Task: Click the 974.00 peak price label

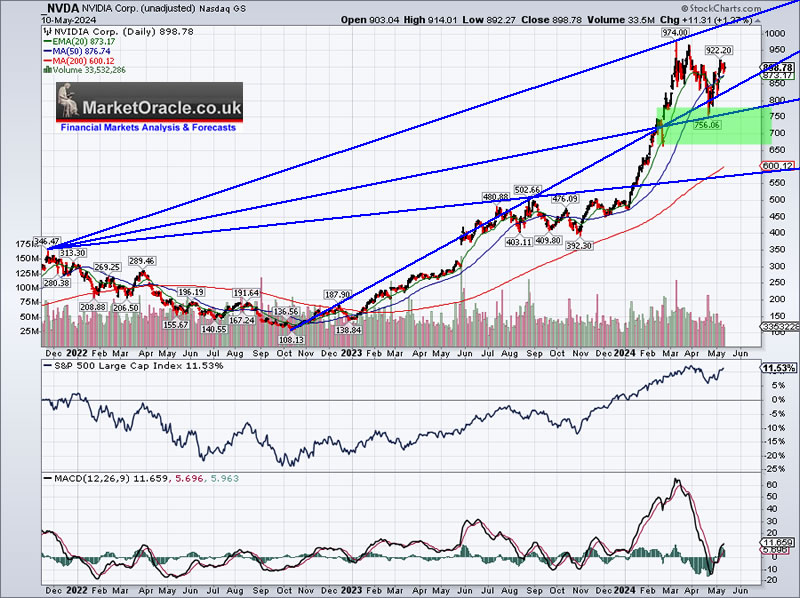Action: 675,32
